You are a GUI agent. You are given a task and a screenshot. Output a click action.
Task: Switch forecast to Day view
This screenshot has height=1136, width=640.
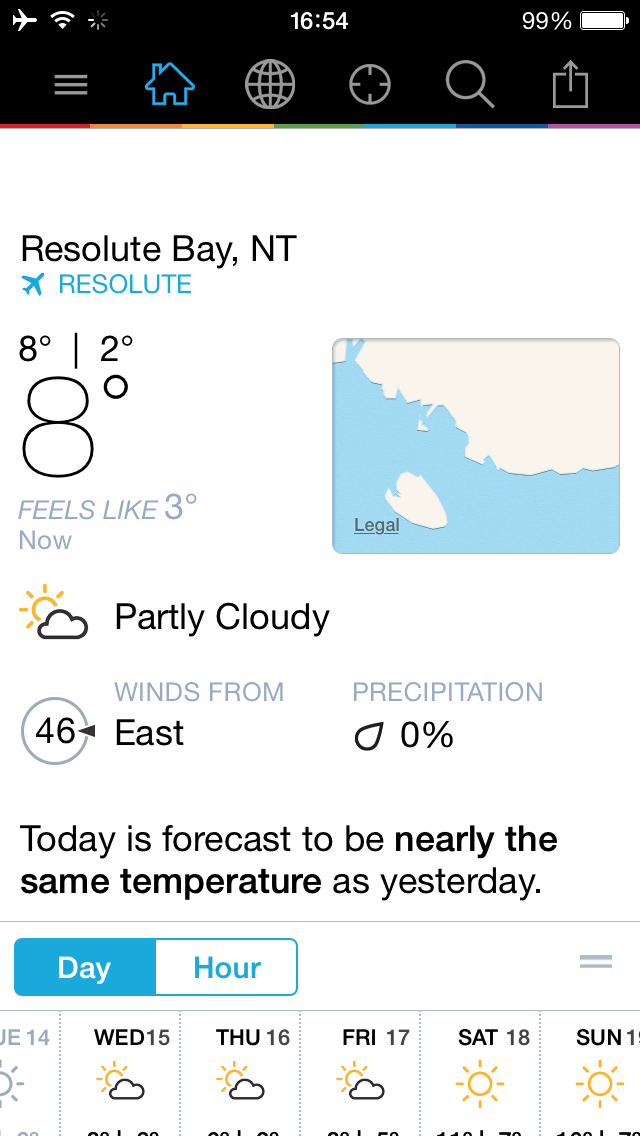click(85, 967)
